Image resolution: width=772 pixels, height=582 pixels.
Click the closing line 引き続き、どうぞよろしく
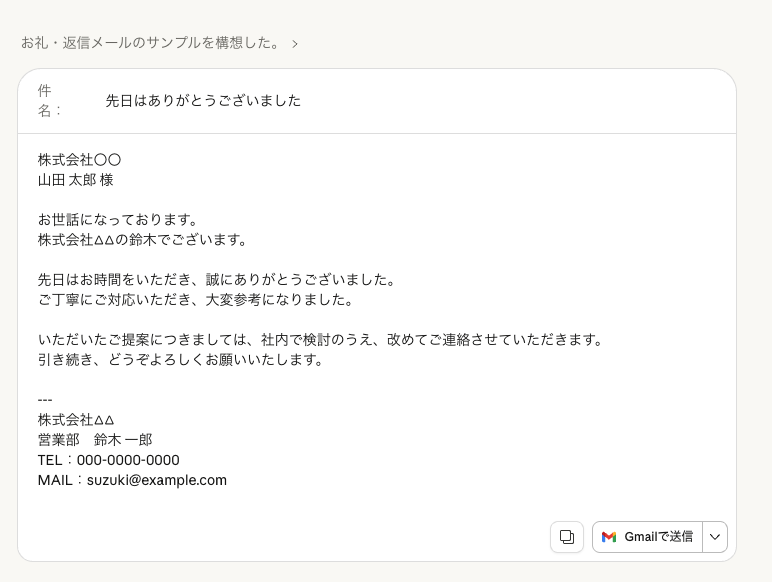click(182, 360)
